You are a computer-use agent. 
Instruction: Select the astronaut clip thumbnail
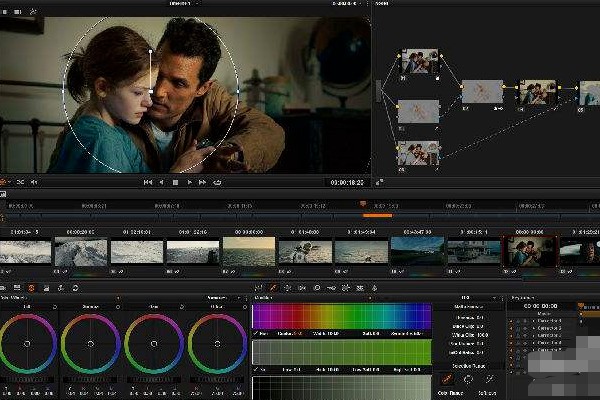tap(305, 252)
